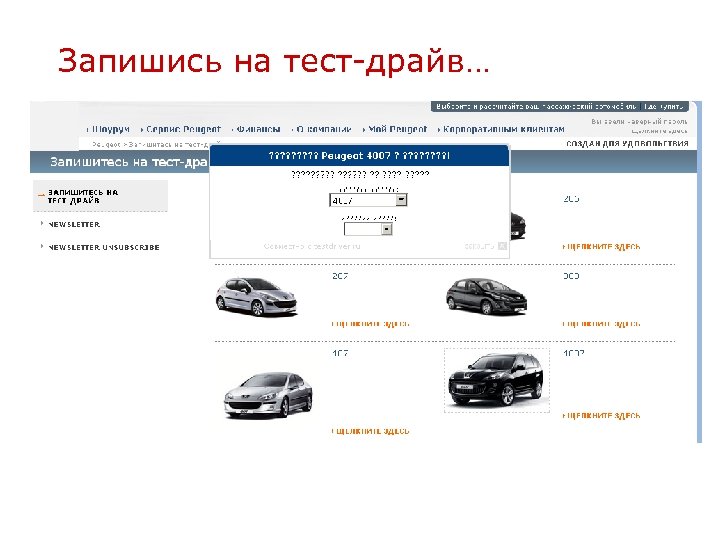Click the 407 model label
Image resolution: width=720 pixels, height=540 pixels.
(340, 353)
